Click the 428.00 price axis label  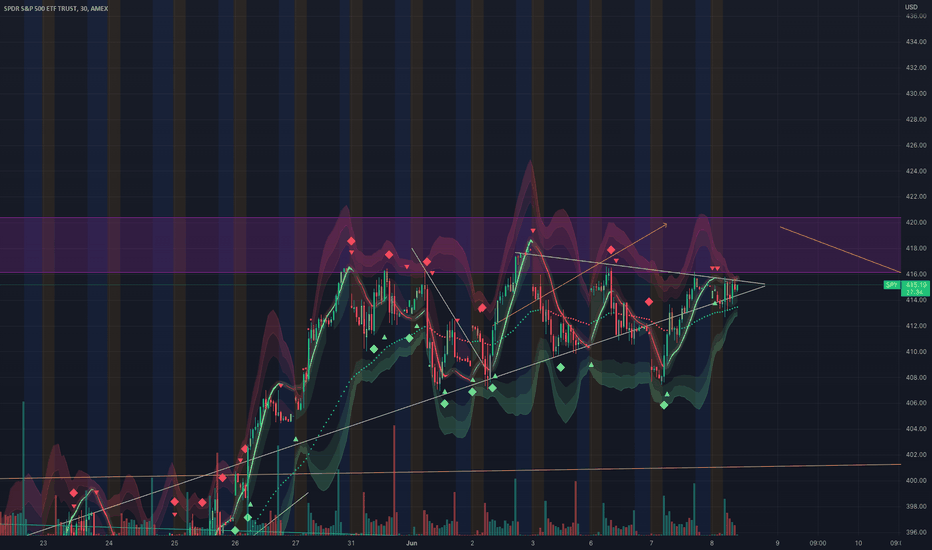(916, 120)
